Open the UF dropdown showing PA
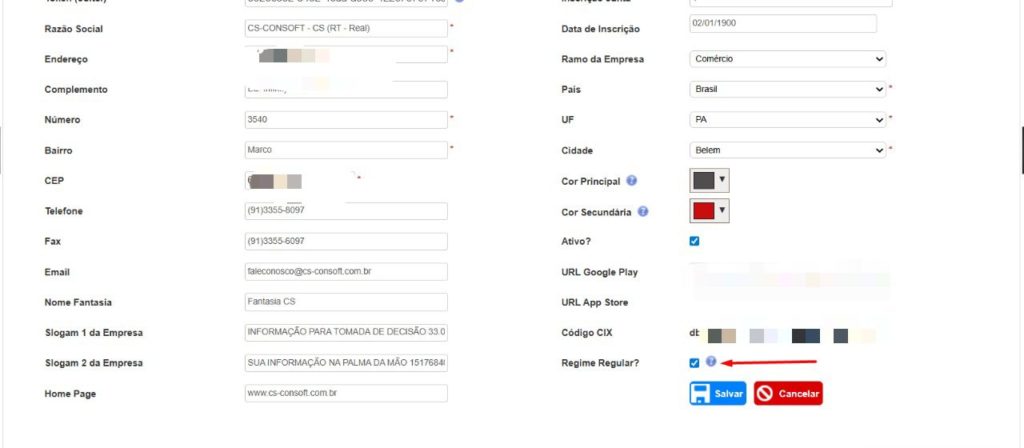Screen dimensions: 1024x448 (788, 120)
